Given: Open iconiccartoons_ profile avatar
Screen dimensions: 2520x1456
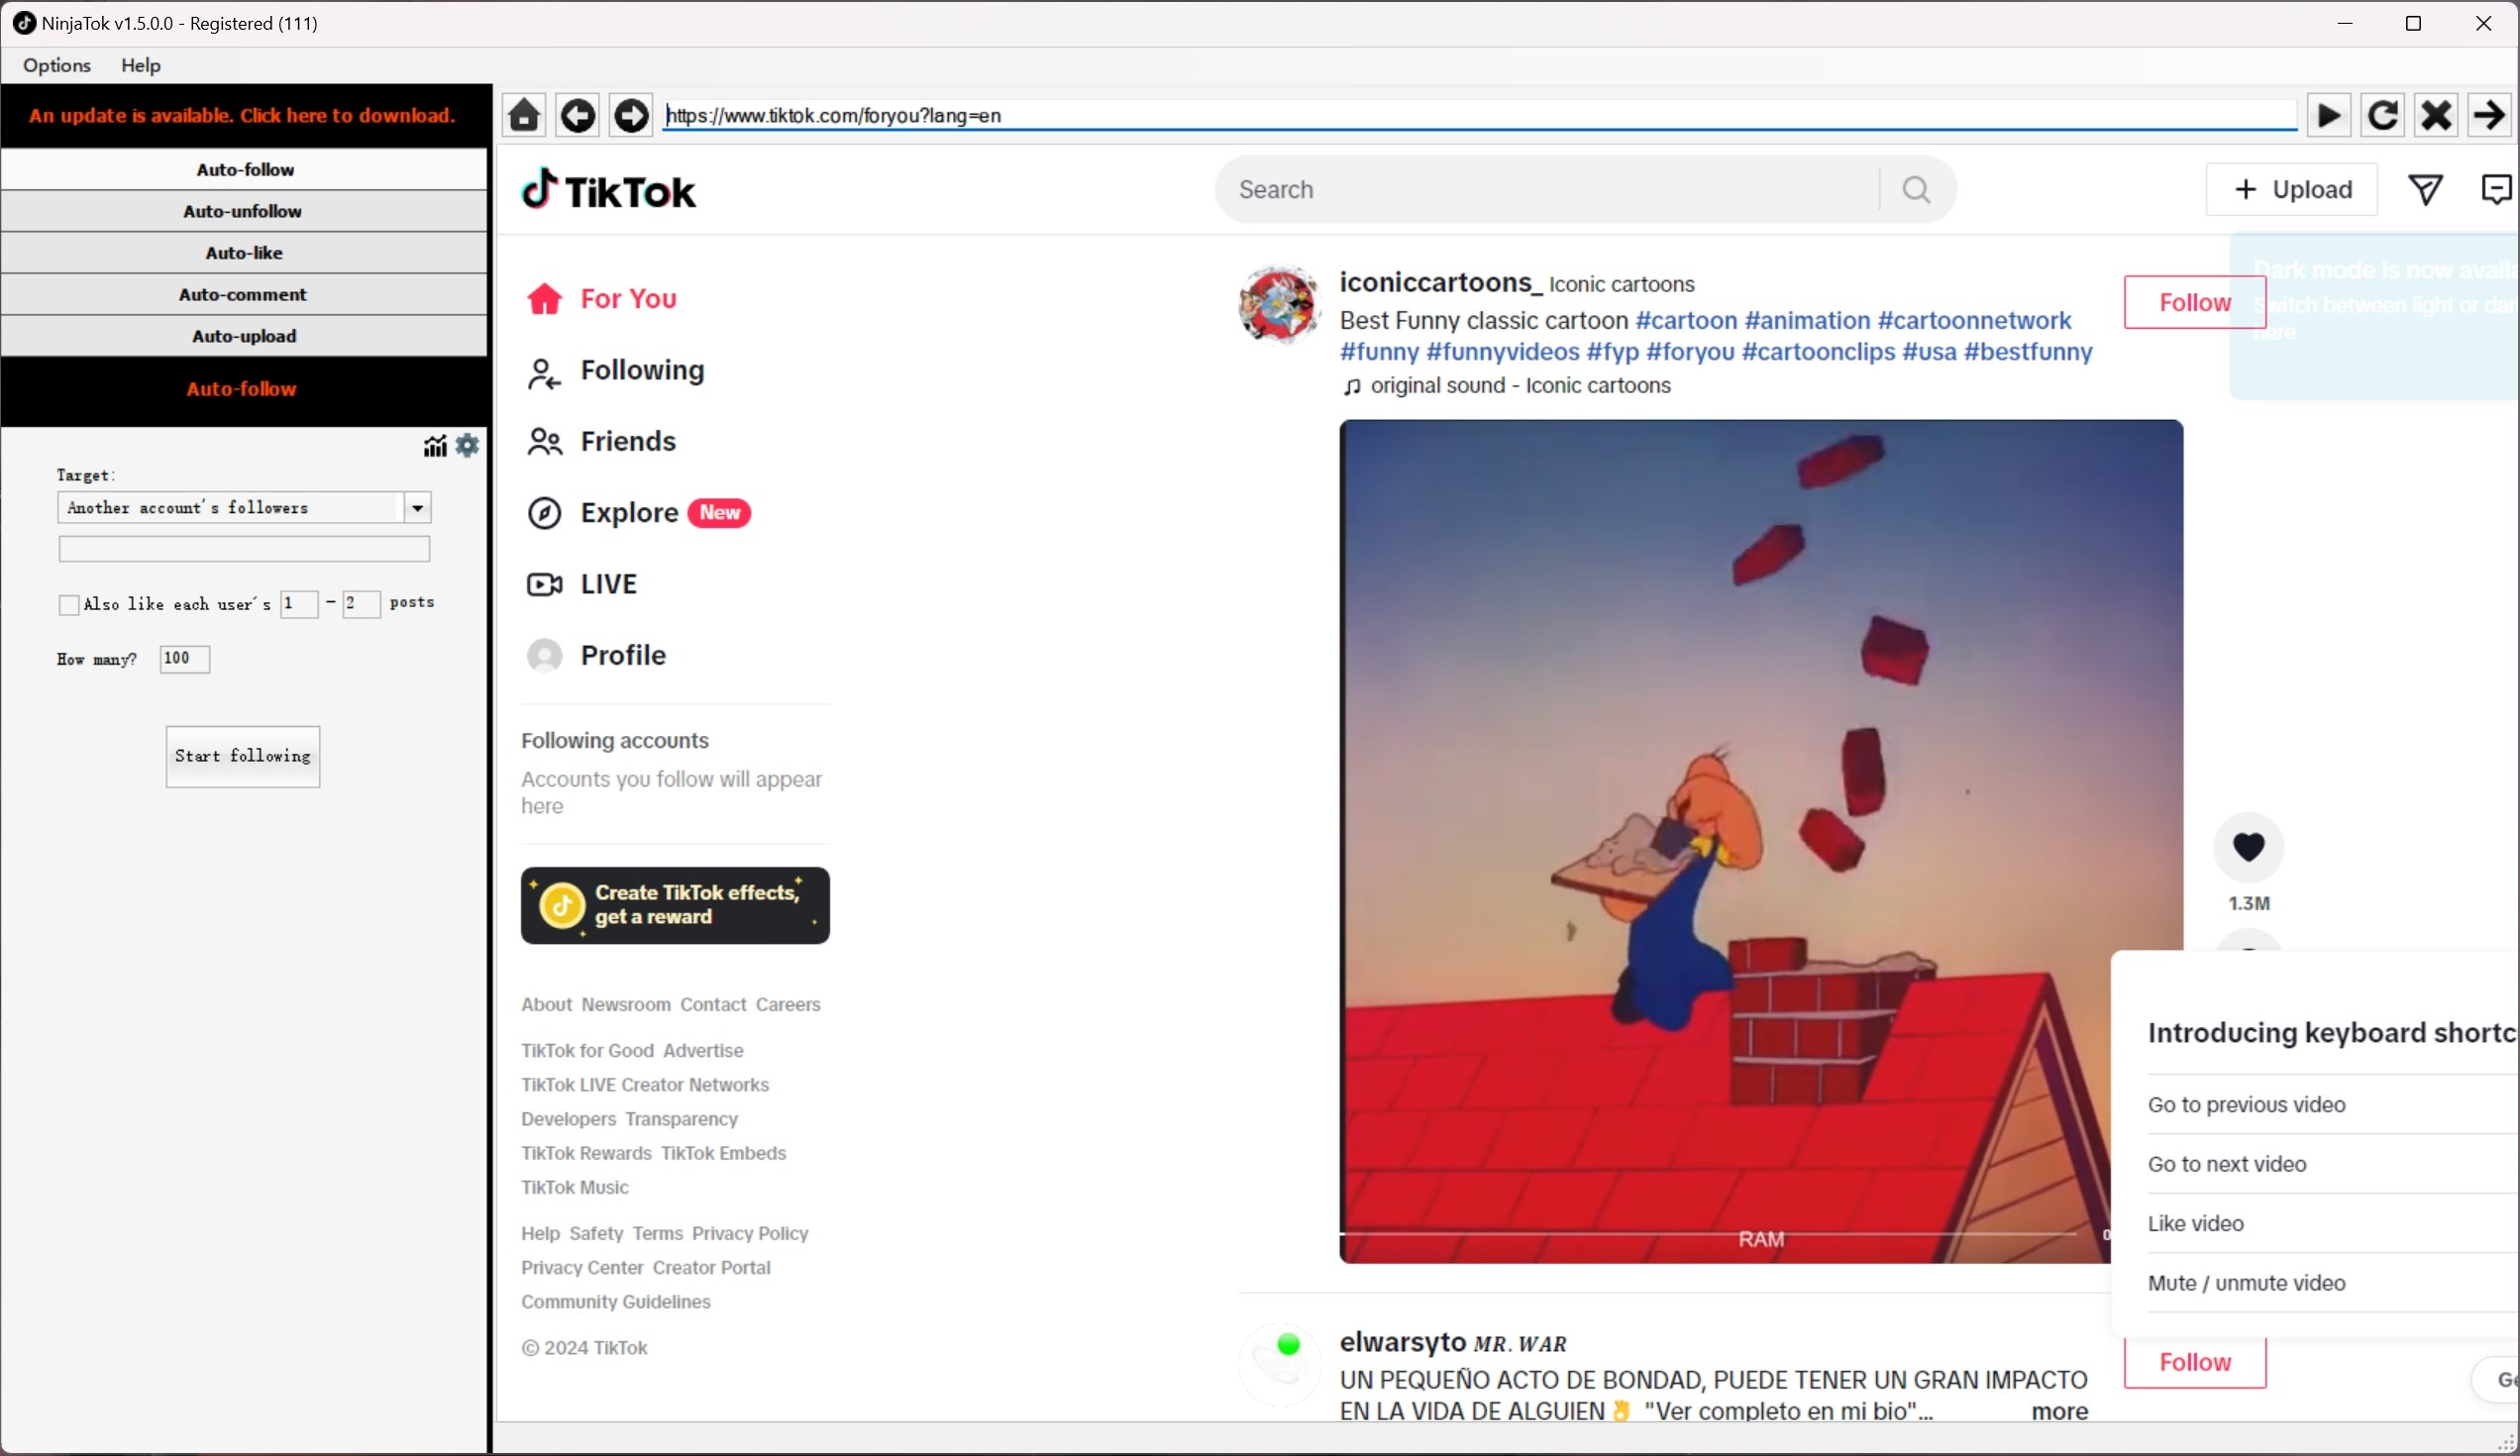Looking at the screenshot, I should [1280, 304].
